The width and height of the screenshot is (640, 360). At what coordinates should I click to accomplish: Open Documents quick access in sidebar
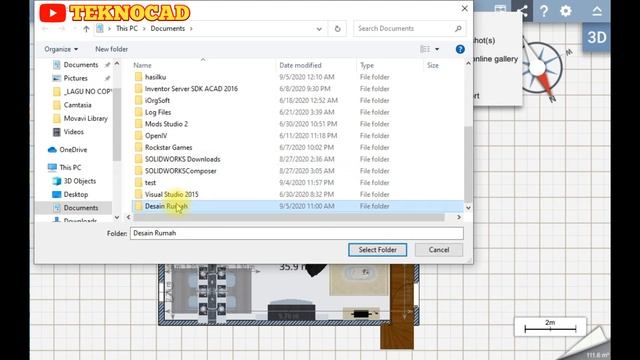[x=81, y=65]
